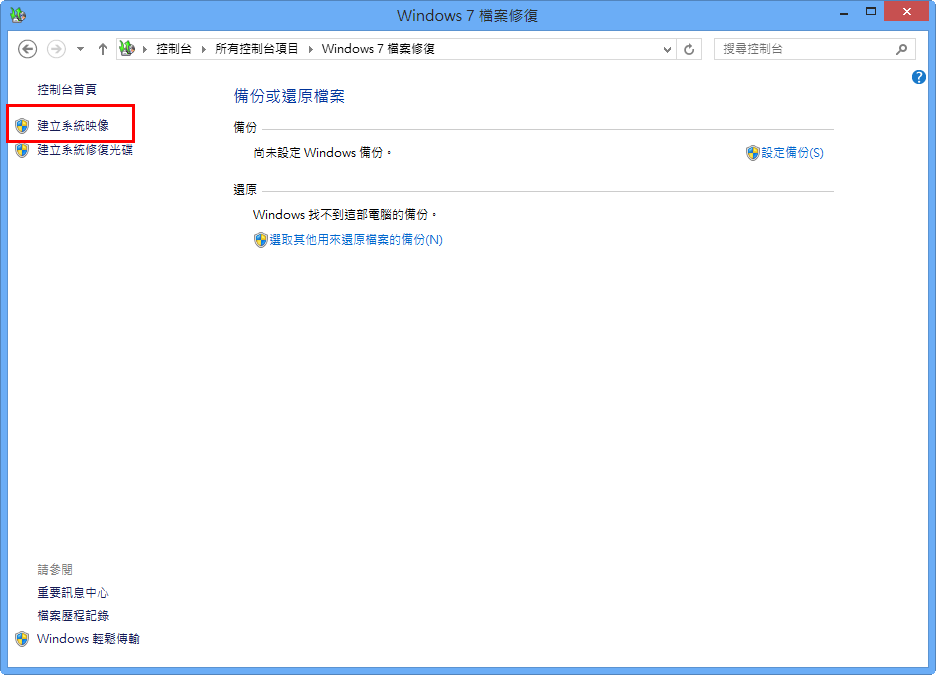Image resolution: width=936 pixels, height=675 pixels.
Task: Click the shield icon beside 設定備份
Action: (752, 153)
